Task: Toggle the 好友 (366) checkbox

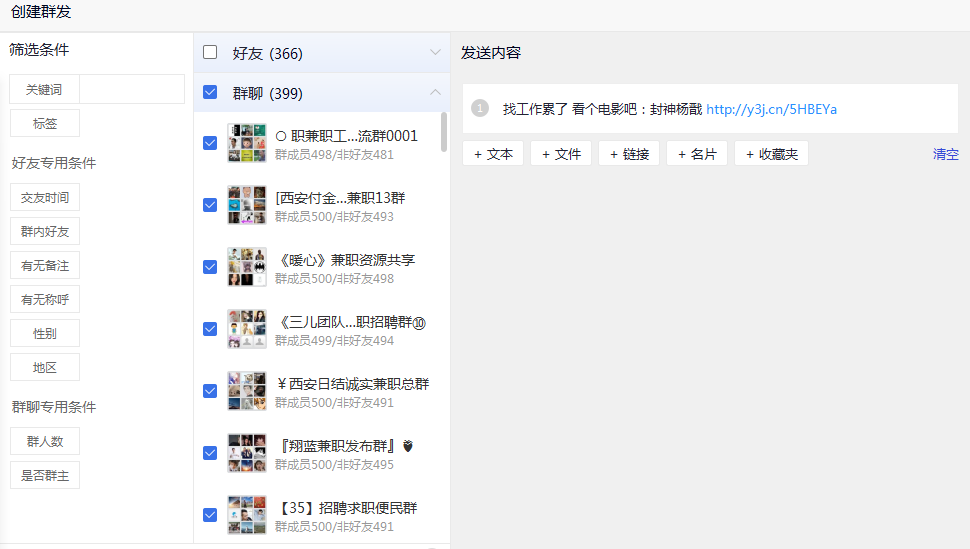Action: (x=210, y=52)
